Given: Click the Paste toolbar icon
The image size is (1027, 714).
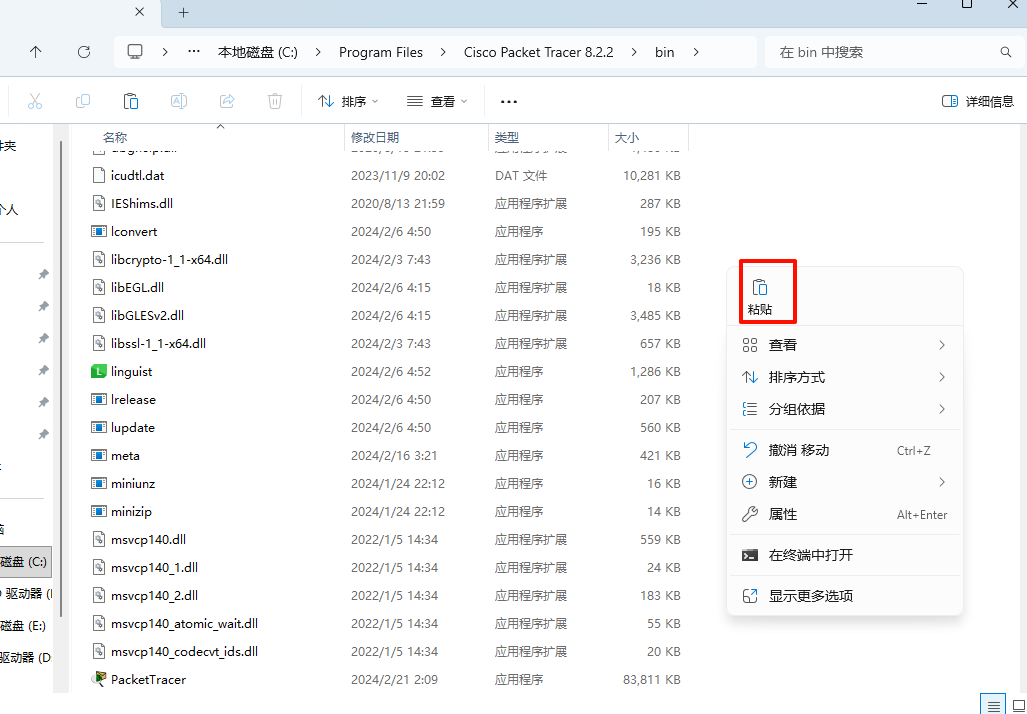Looking at the screenshot, I should [131, 102].
